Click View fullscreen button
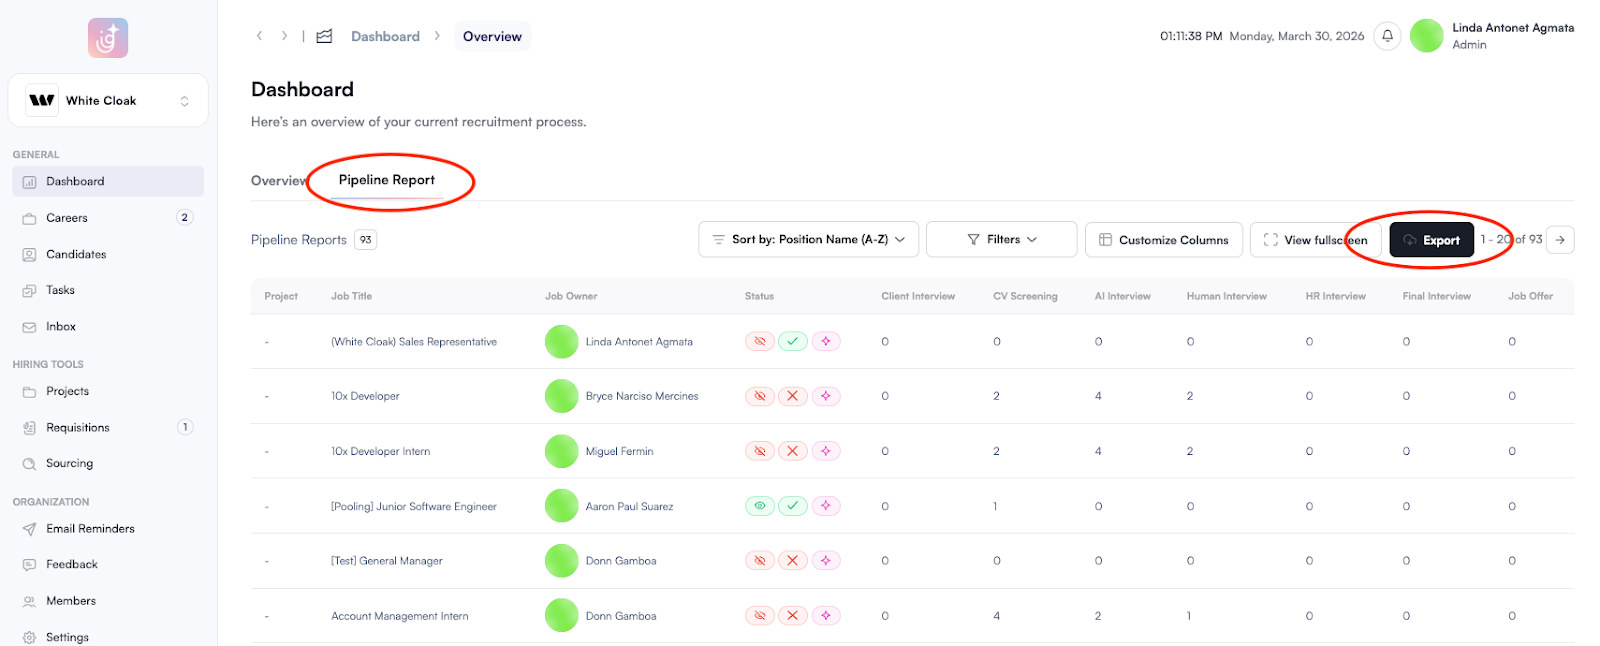Image resolution: width=1600 pixels, height=646 pixels. click(1315, 240)
